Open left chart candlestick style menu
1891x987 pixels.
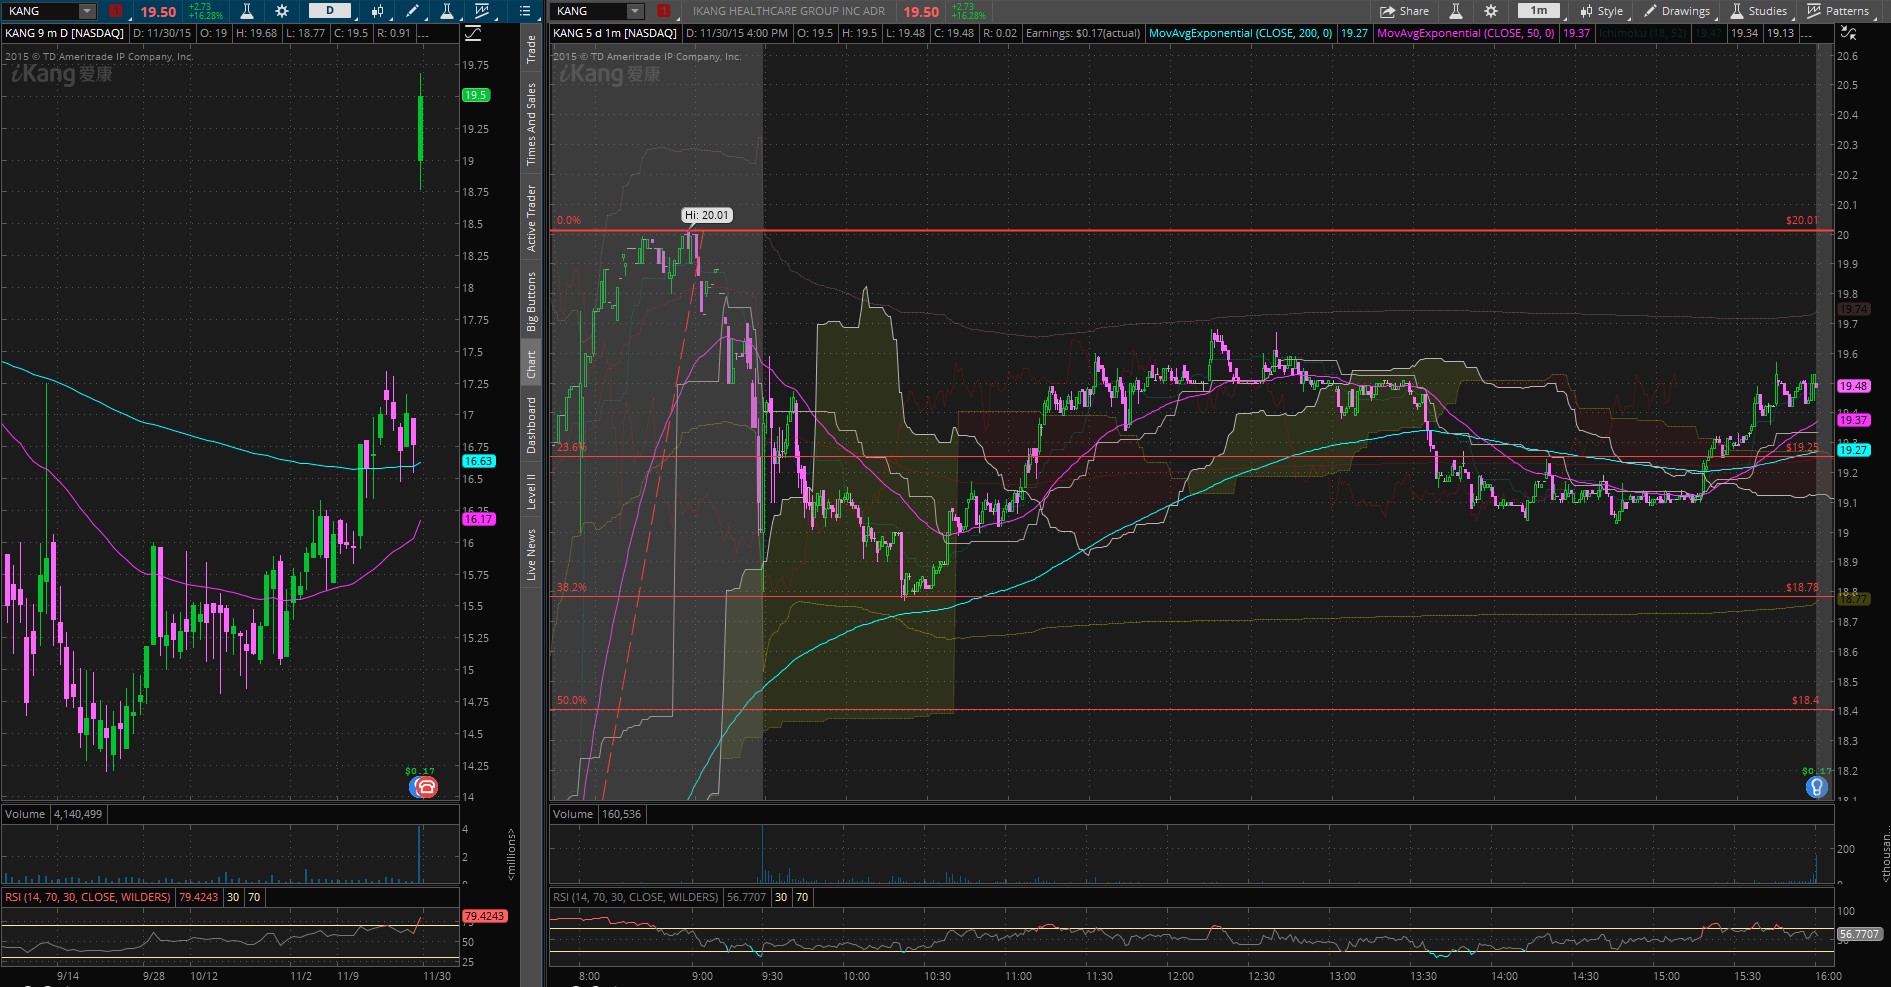pyautogui.click(x=378, y=11)
